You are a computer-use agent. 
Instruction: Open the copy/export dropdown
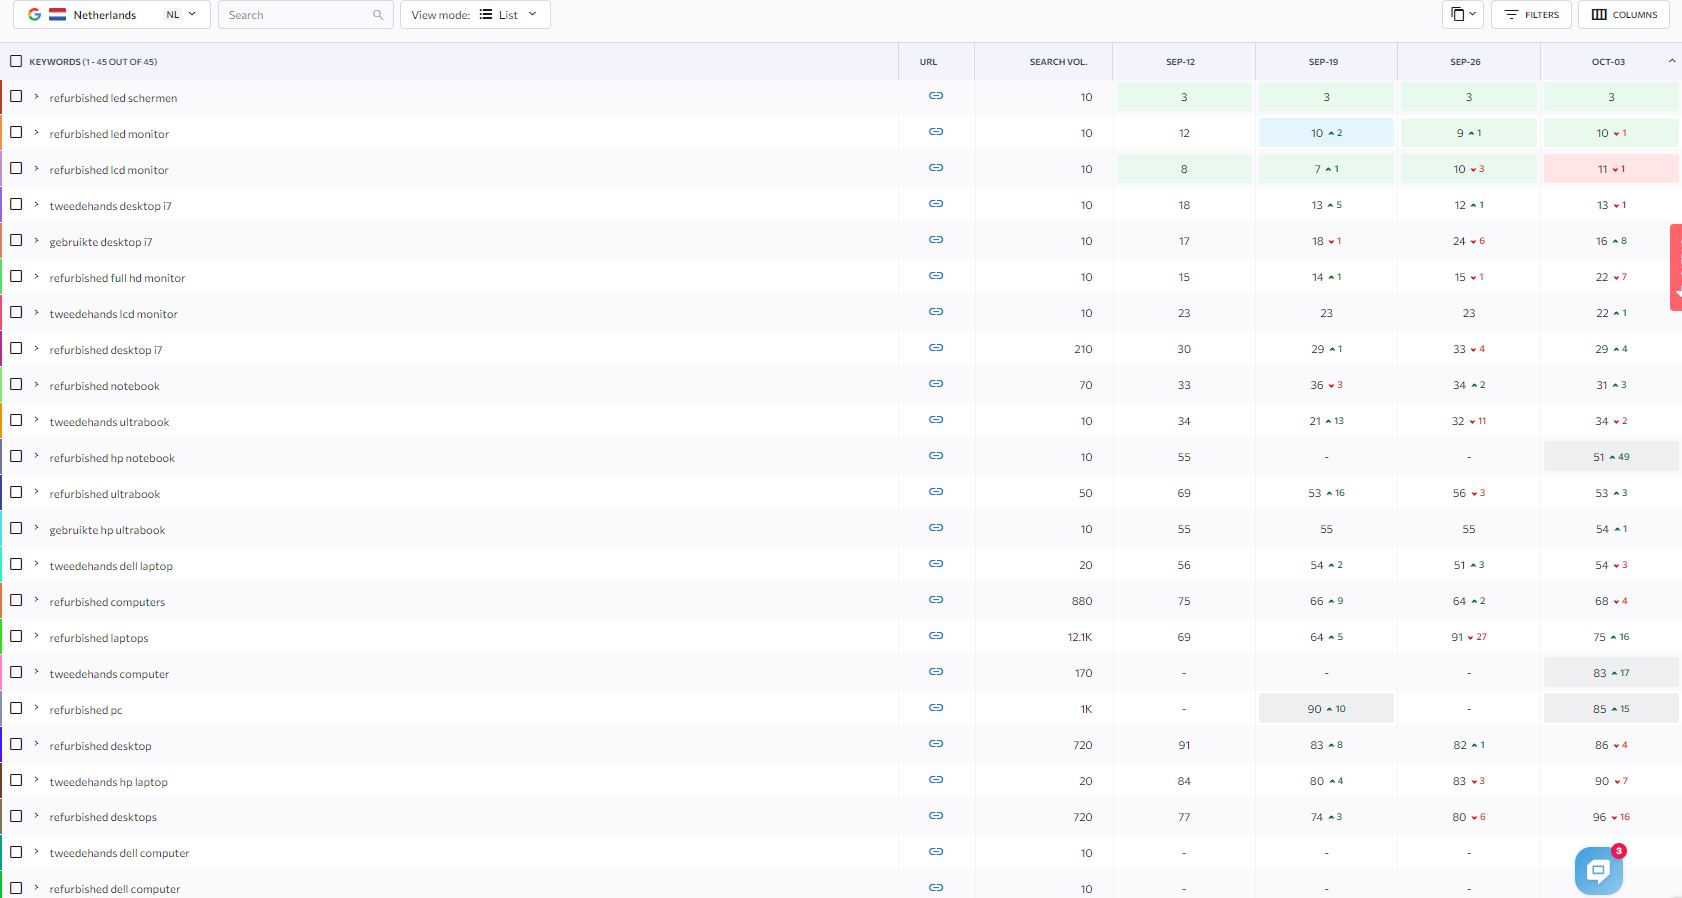pyautogui.click(x=1463, y=15)
